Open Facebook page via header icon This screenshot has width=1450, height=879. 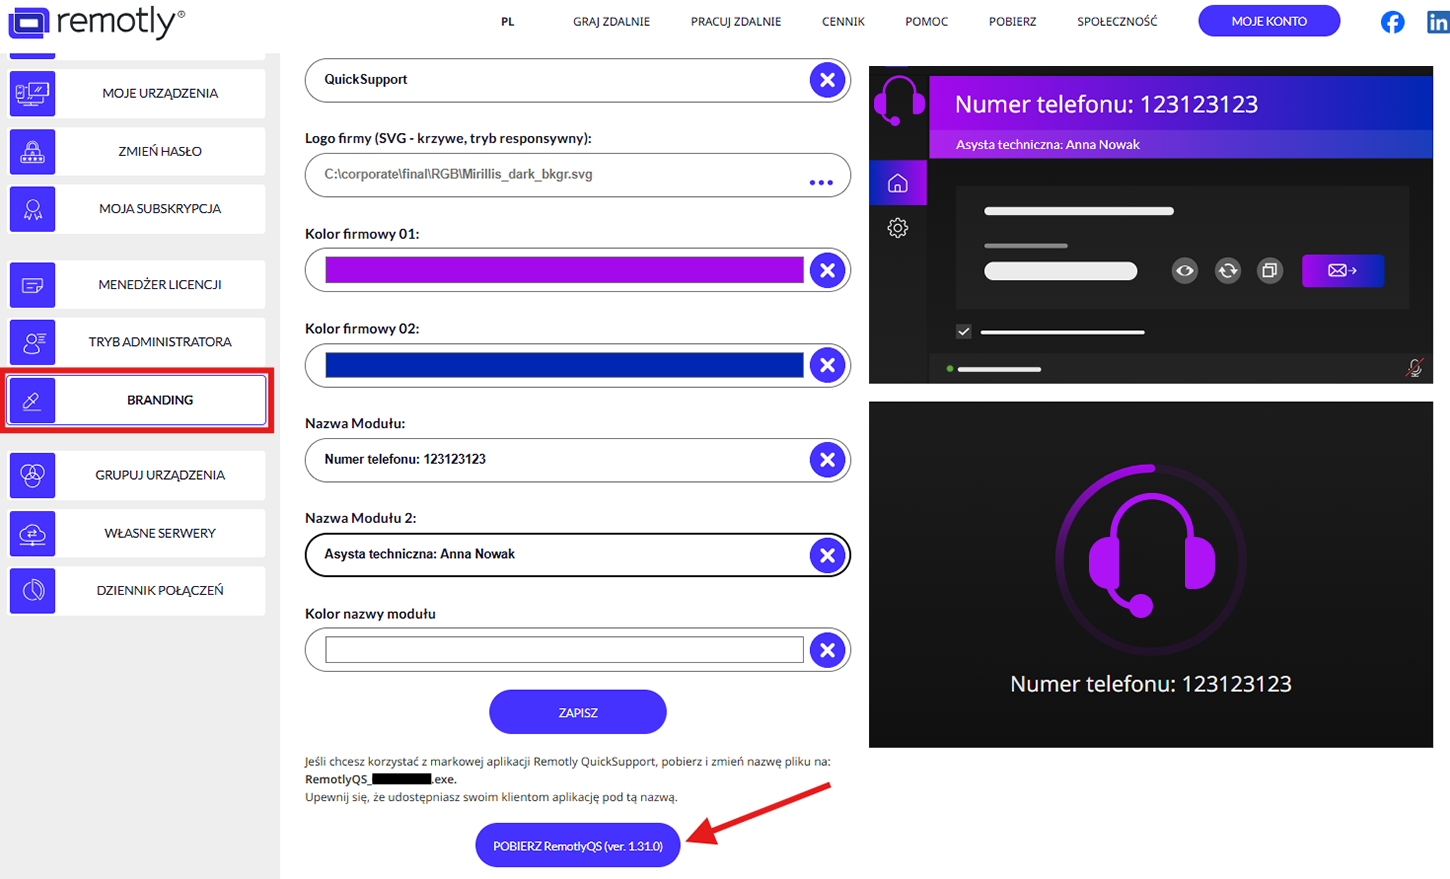[1392, 22]
